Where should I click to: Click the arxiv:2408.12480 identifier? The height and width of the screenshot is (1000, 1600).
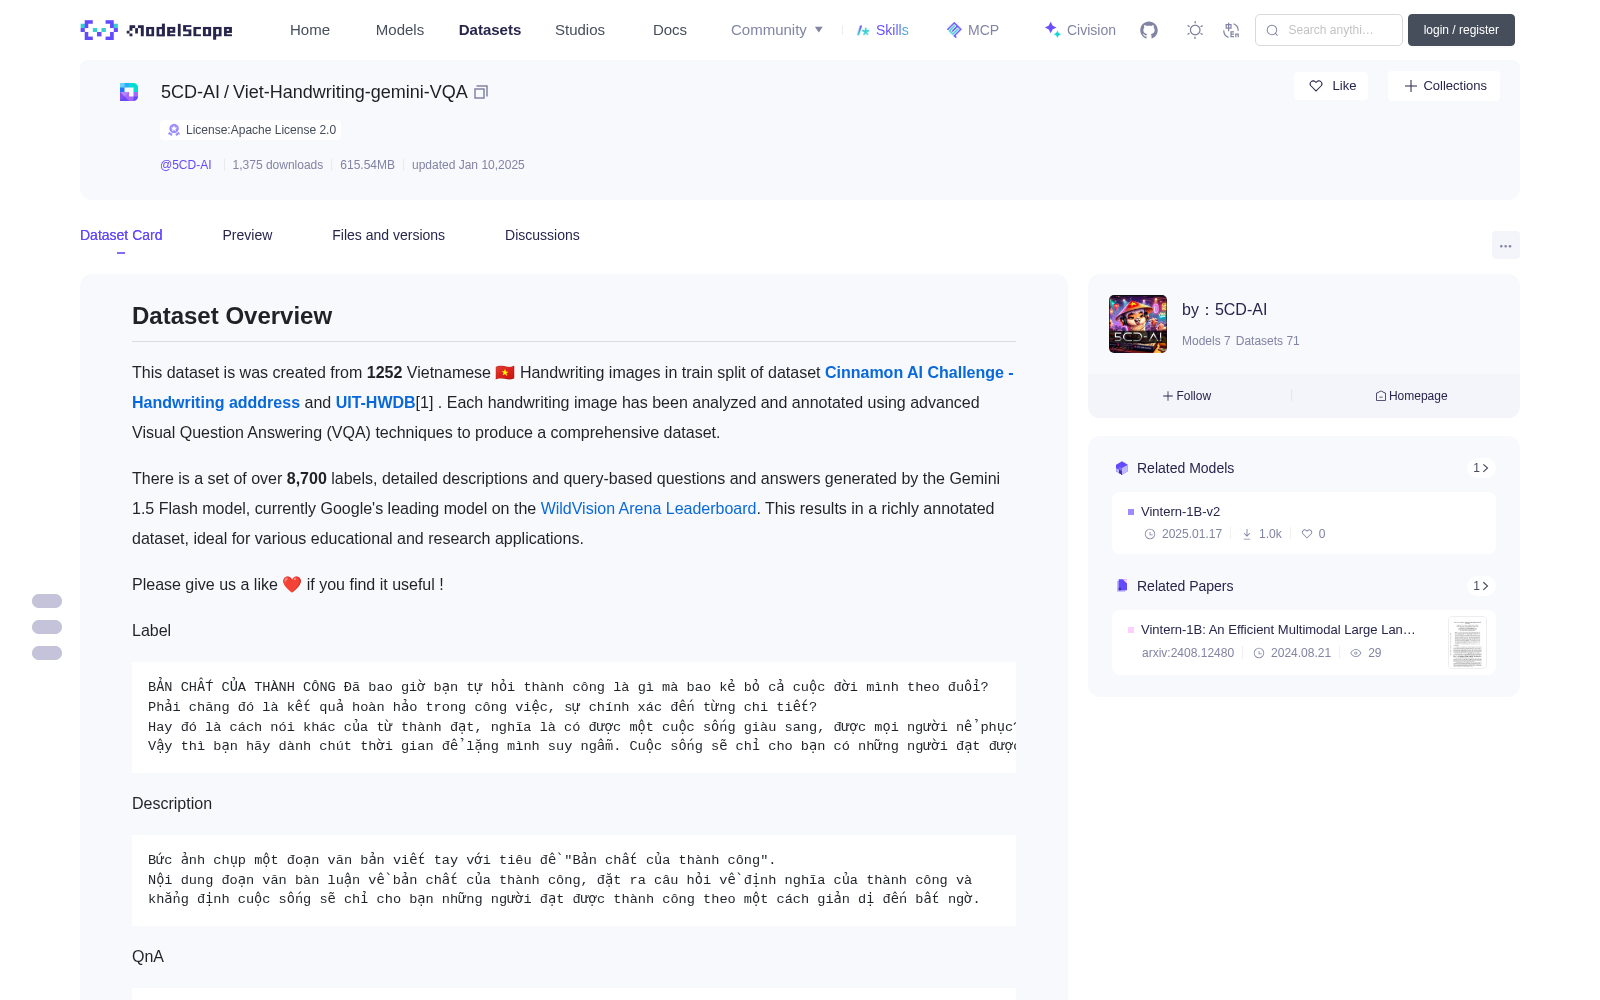pyautogui.click(x=1188, y=653)
